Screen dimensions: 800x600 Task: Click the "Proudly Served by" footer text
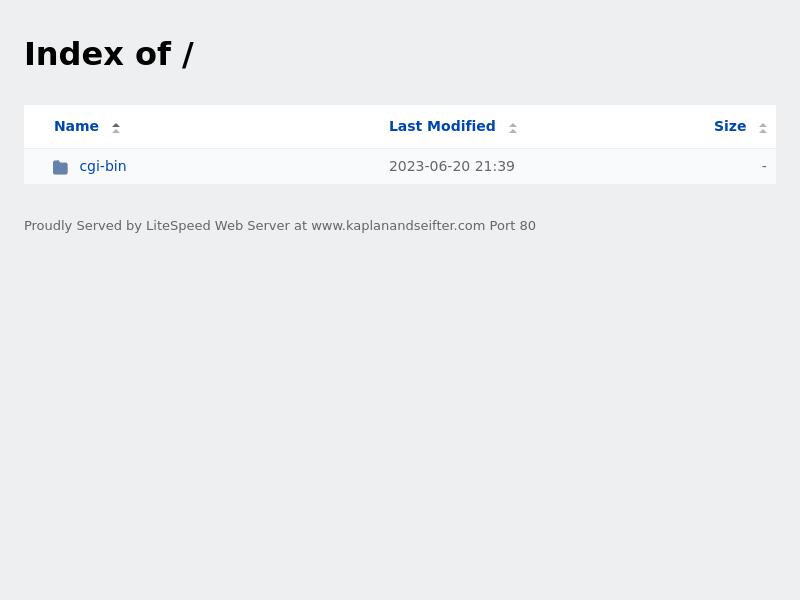(83, 226)
